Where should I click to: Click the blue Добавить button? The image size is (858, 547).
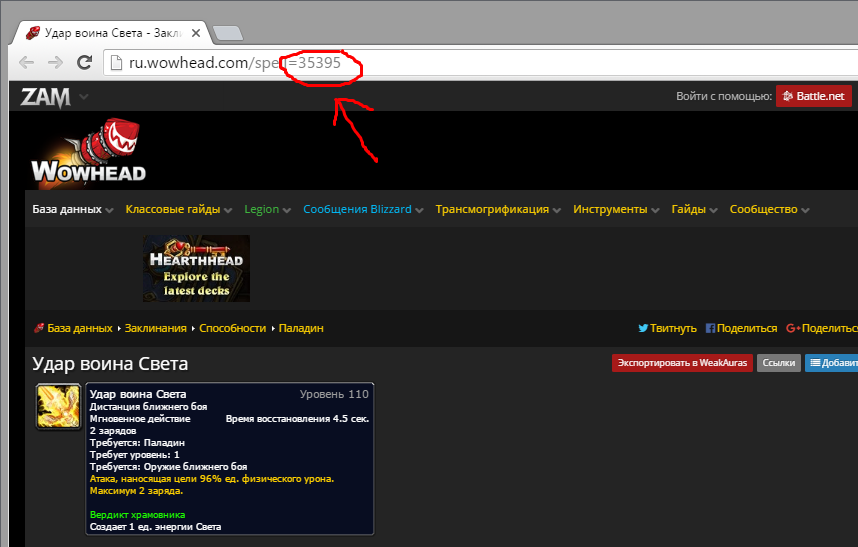point(831,363)
